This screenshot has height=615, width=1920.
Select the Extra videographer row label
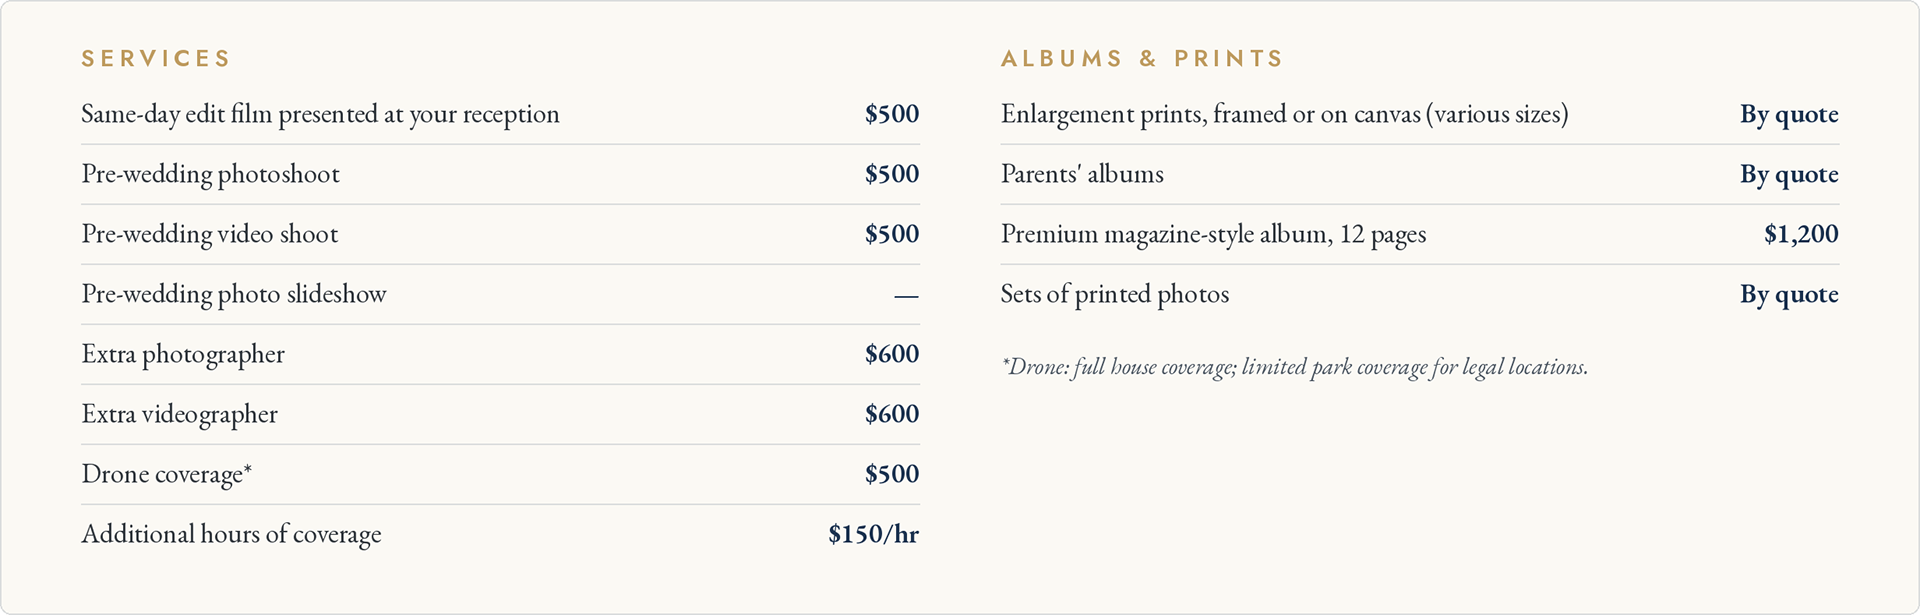click(x=180, y=415)
